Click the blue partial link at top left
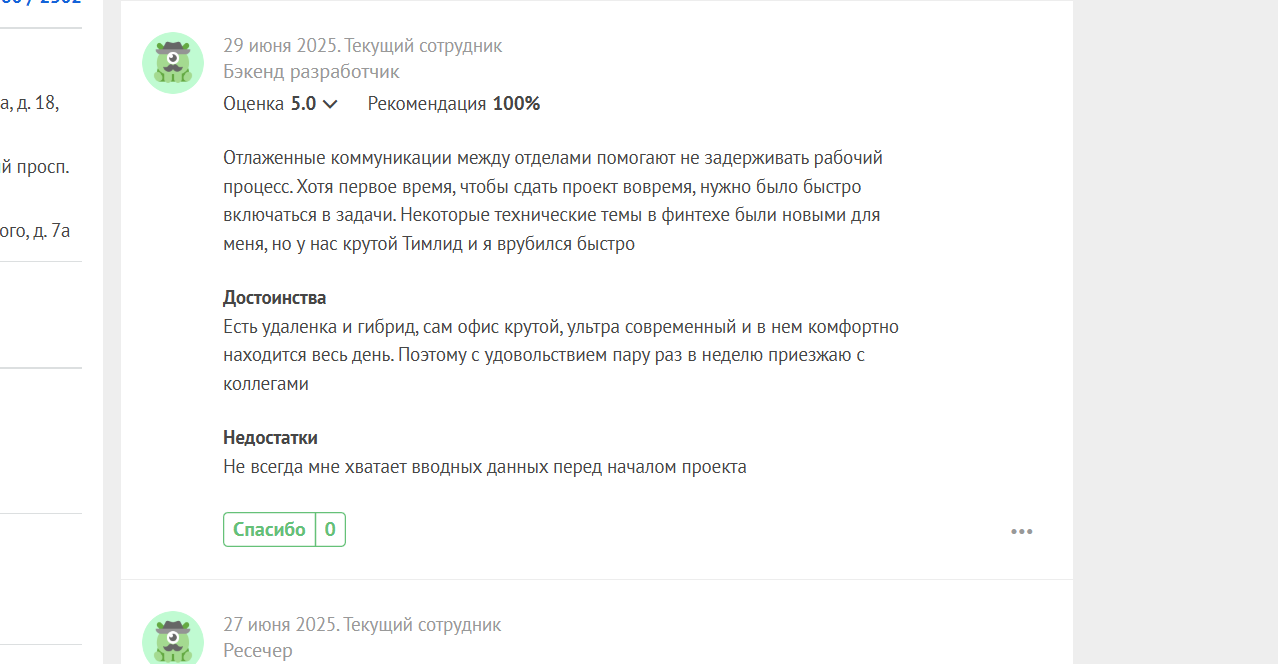This screenshot has width=1278, height=664. click(41, 3)
